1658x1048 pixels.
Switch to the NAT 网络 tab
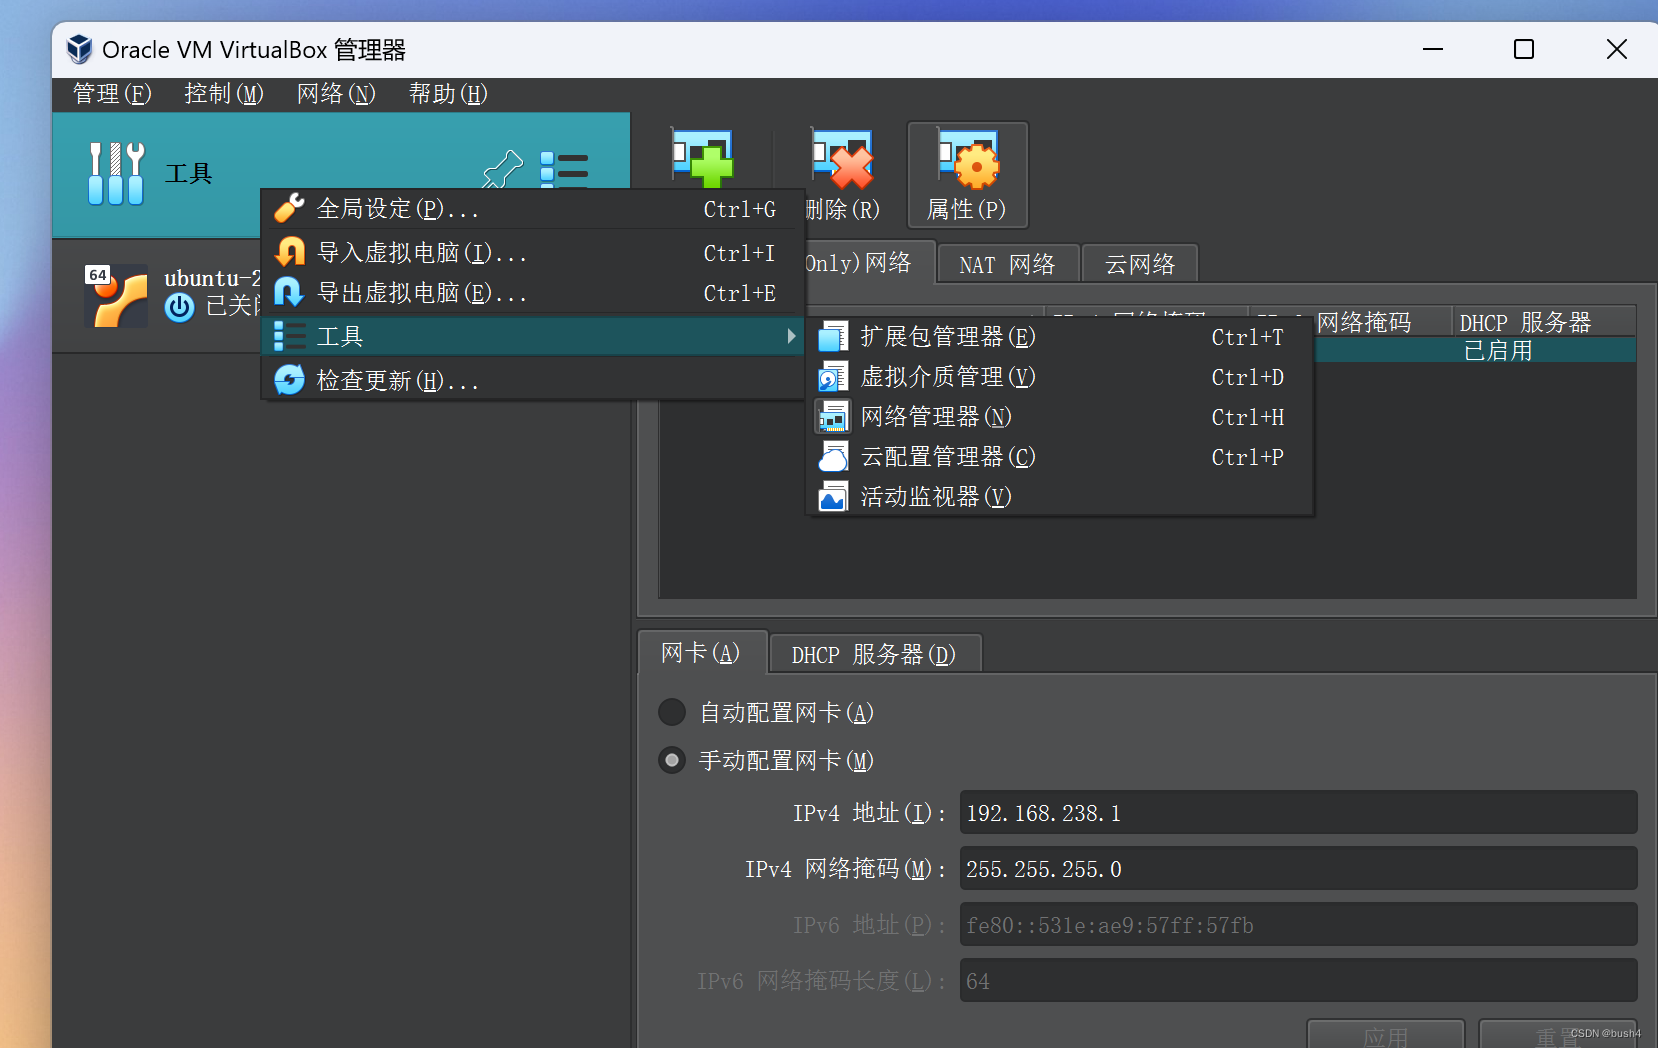coord(1008,265)
